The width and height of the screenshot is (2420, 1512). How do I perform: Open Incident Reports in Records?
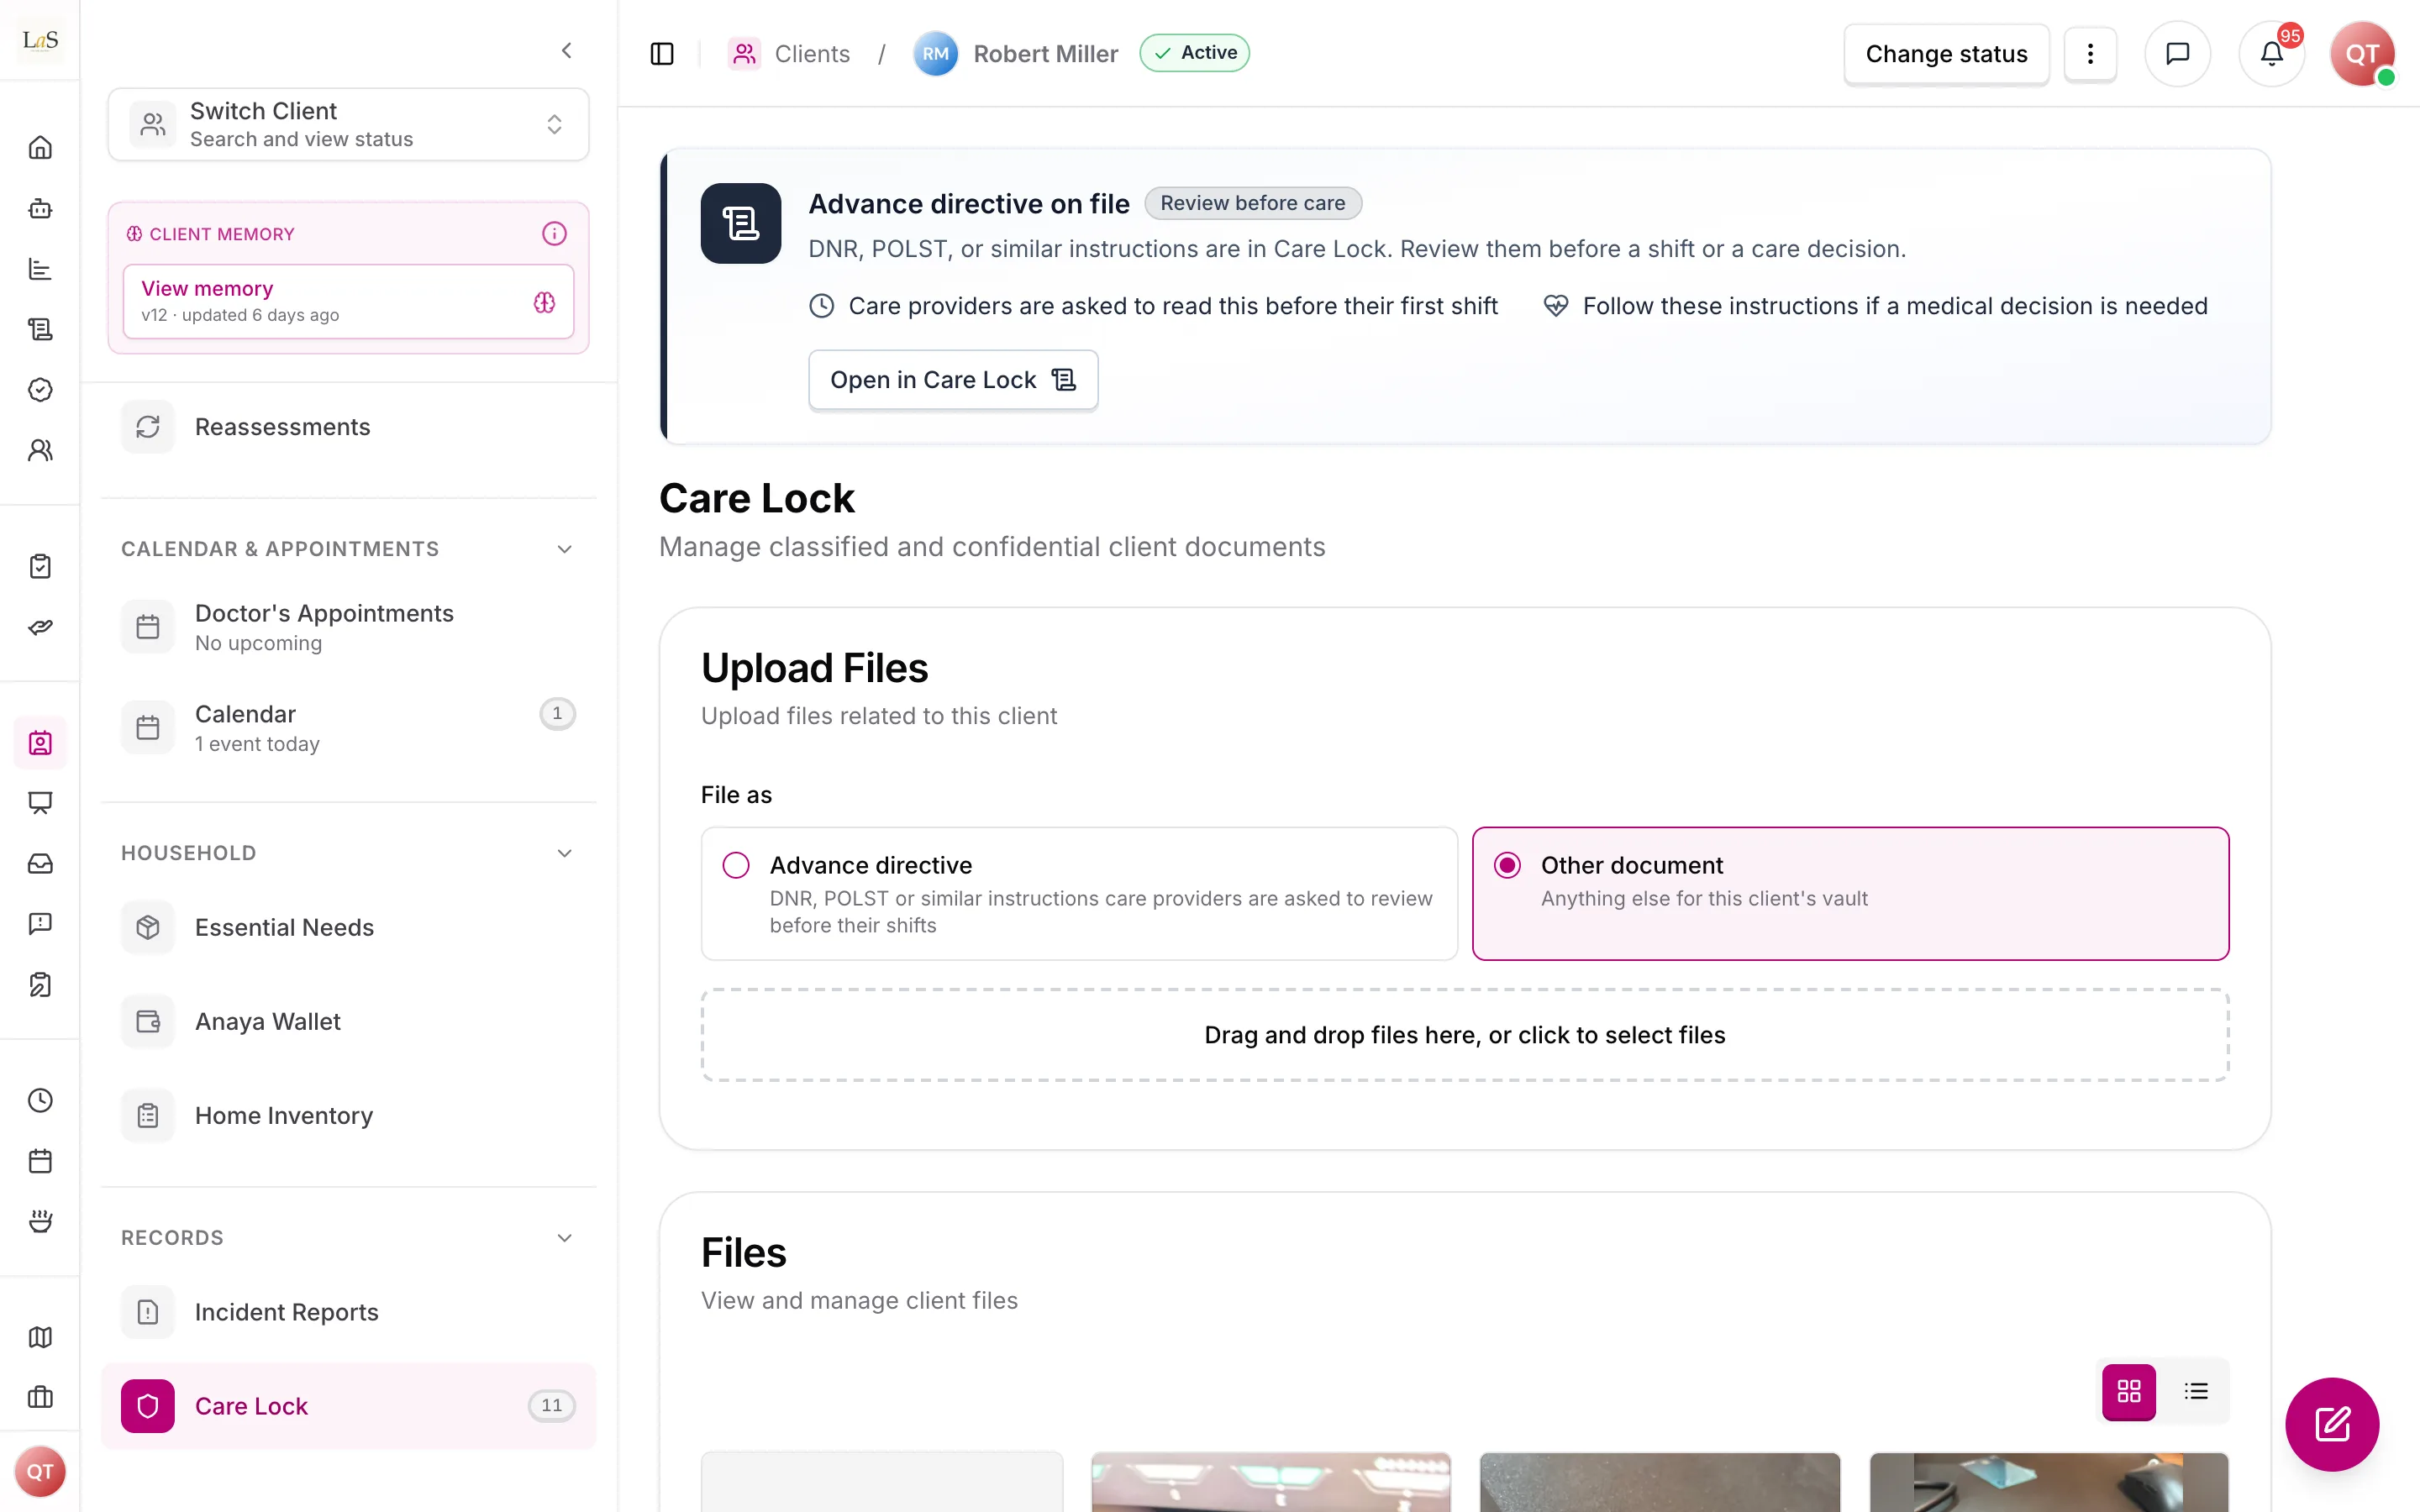coord(348,1312)
